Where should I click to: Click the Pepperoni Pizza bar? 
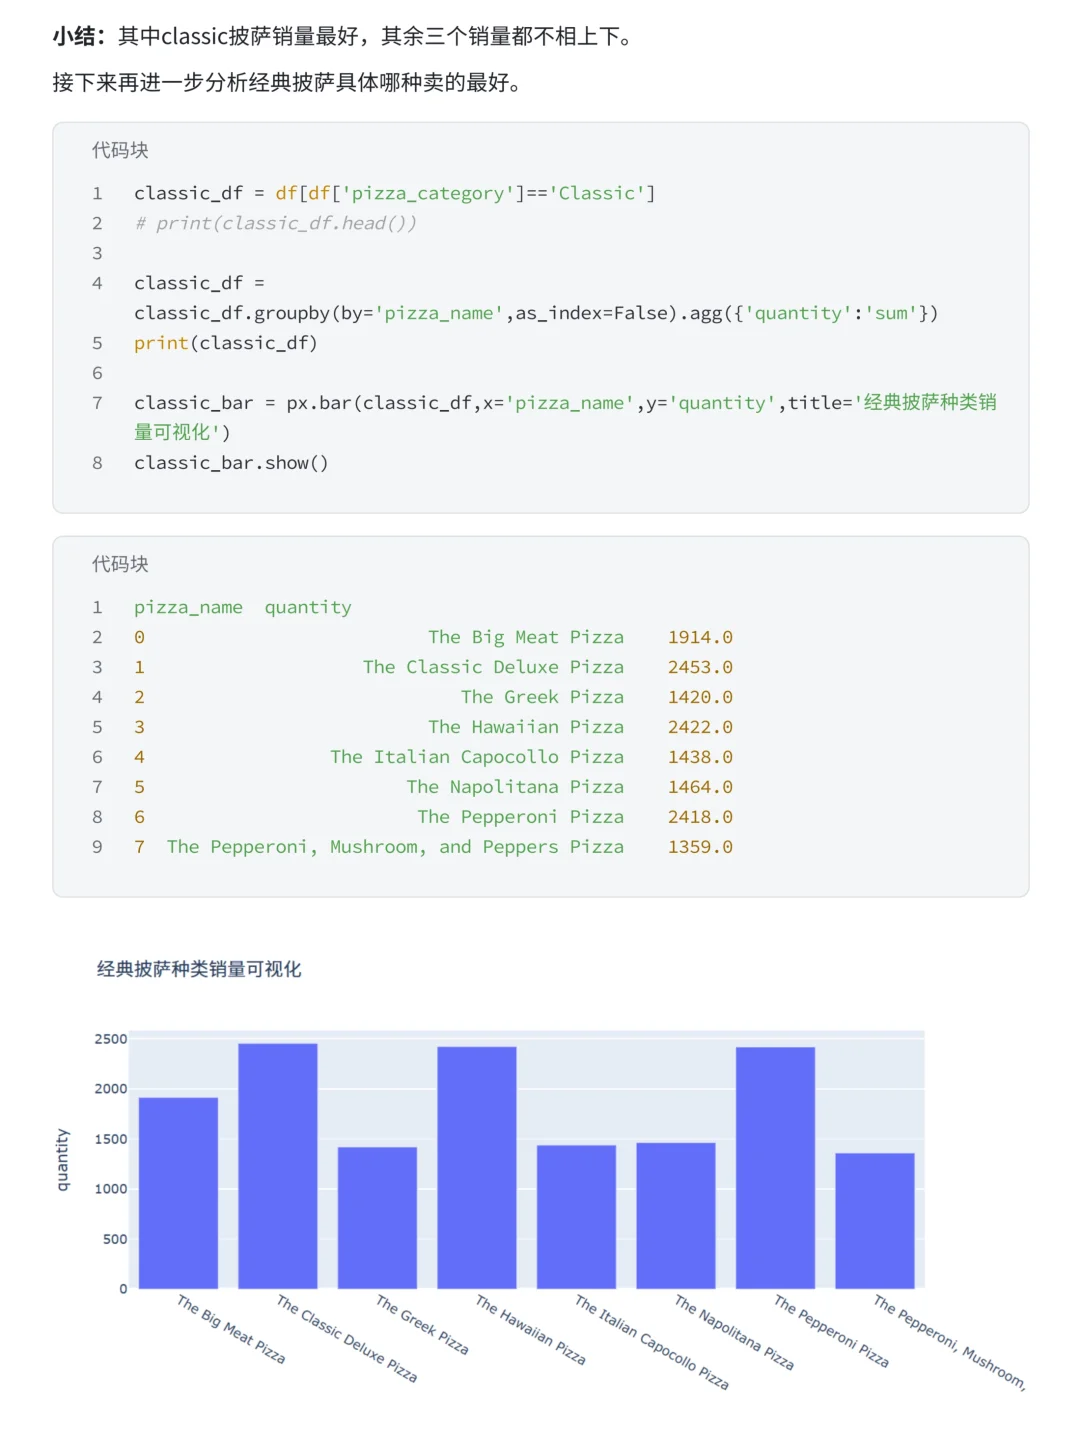(x=775, y=1168)
